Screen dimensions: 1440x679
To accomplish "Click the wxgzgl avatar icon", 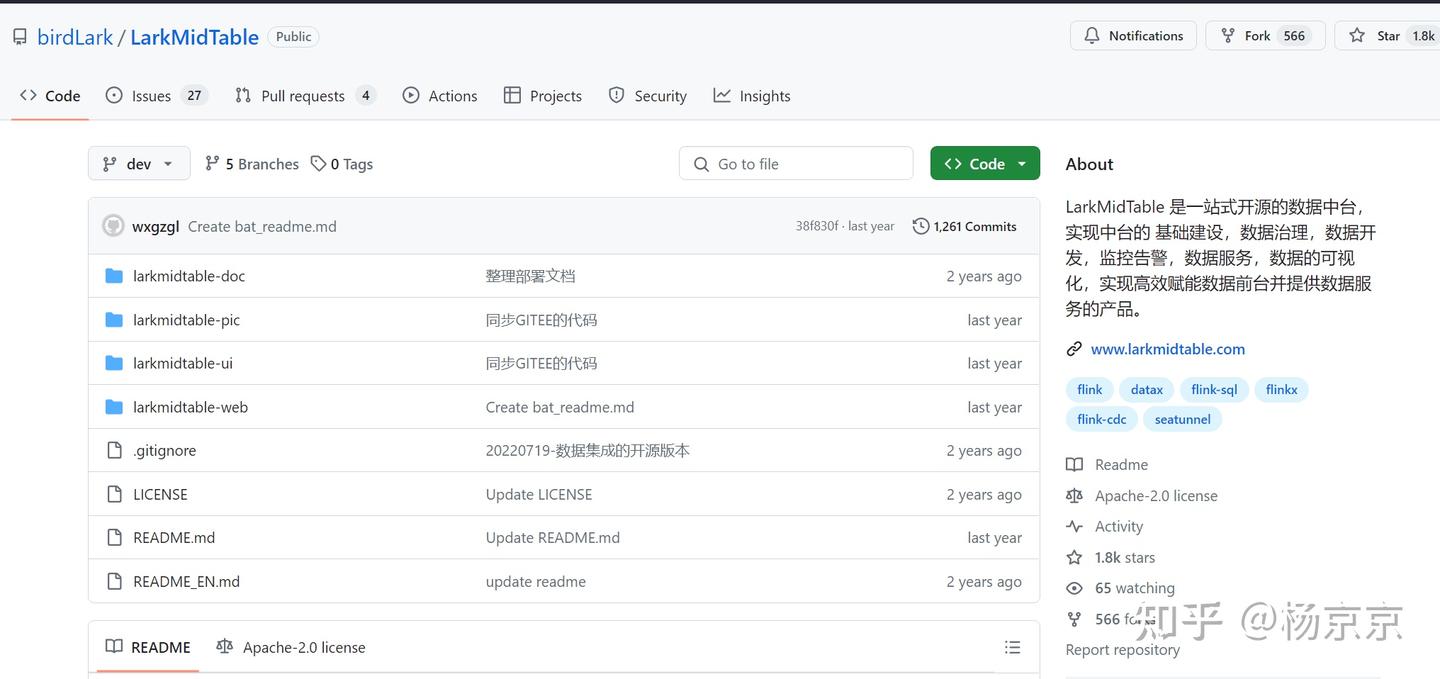I will point(113,226).
